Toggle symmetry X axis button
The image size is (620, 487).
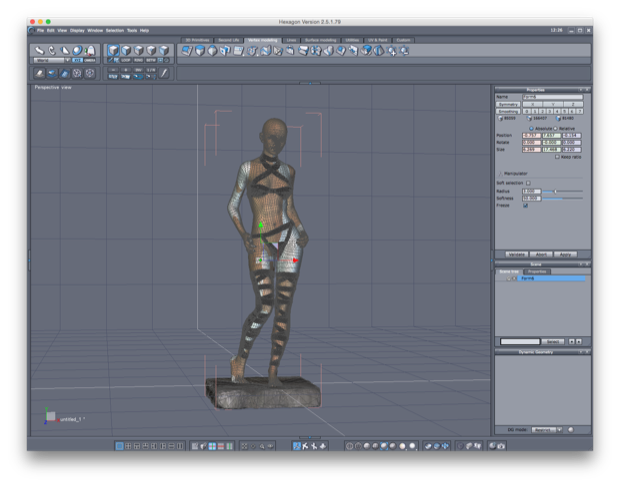[x=533, y=104]
